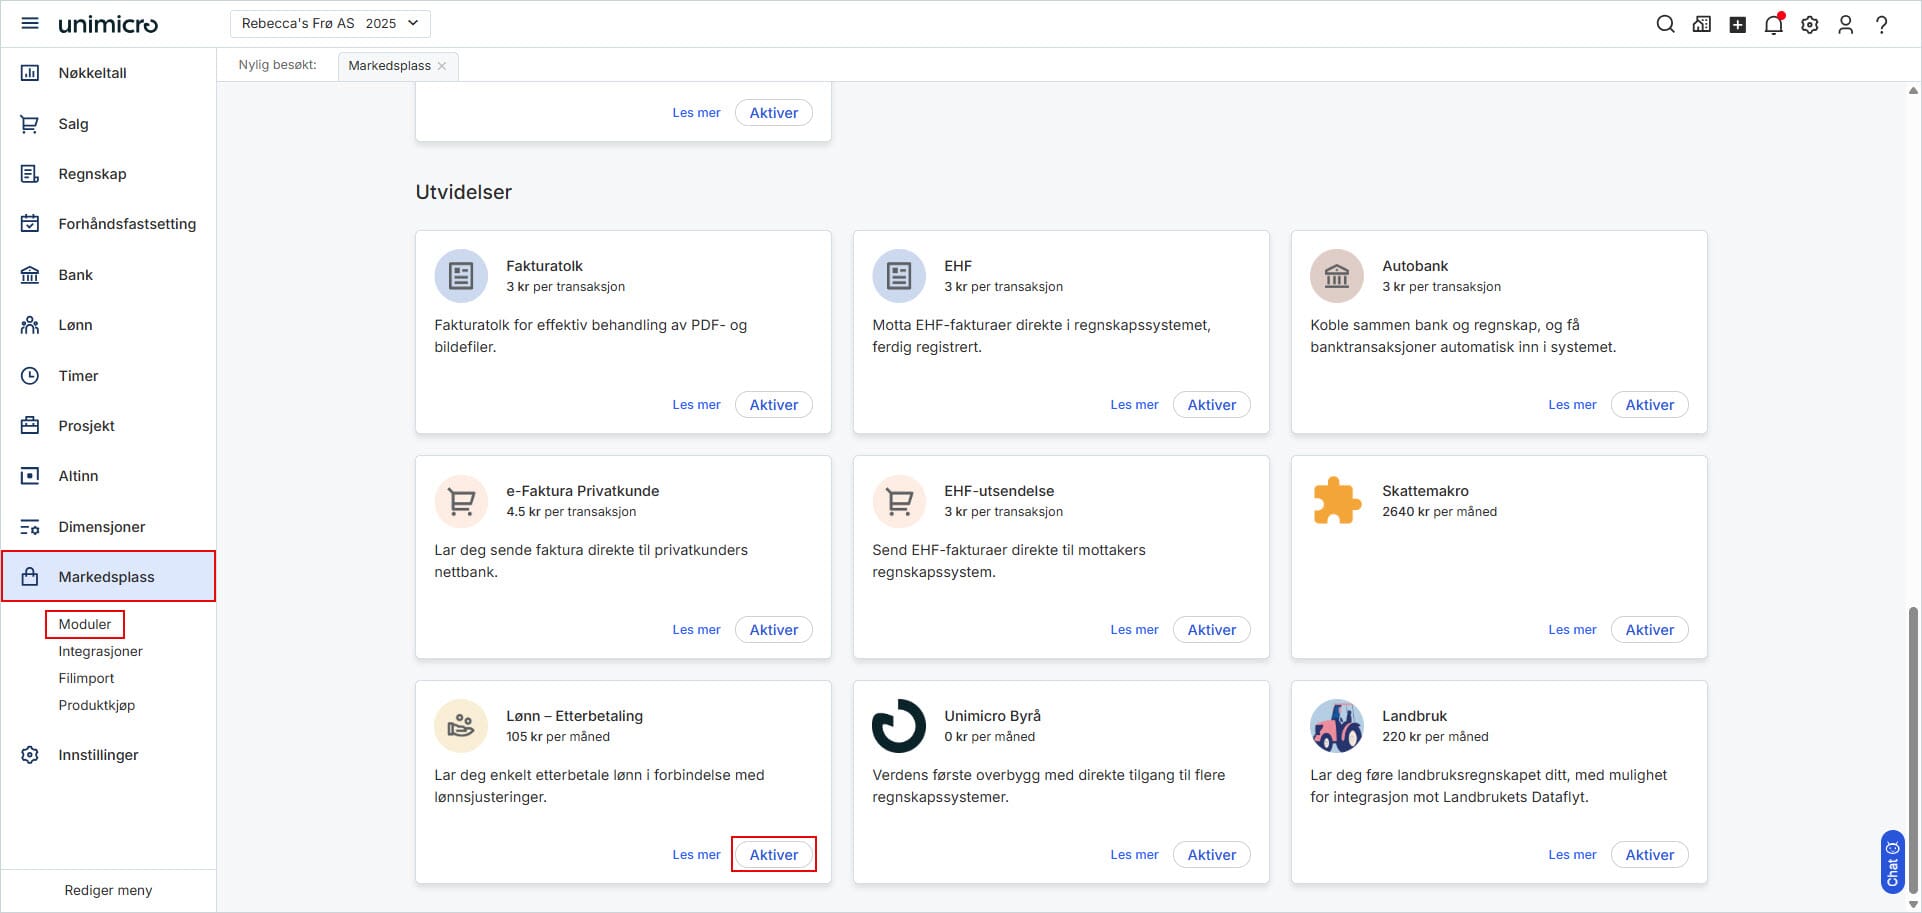Open the user profile icon
The height and width of the screenshot is (913, 1922).
[x=1845, y=24]
